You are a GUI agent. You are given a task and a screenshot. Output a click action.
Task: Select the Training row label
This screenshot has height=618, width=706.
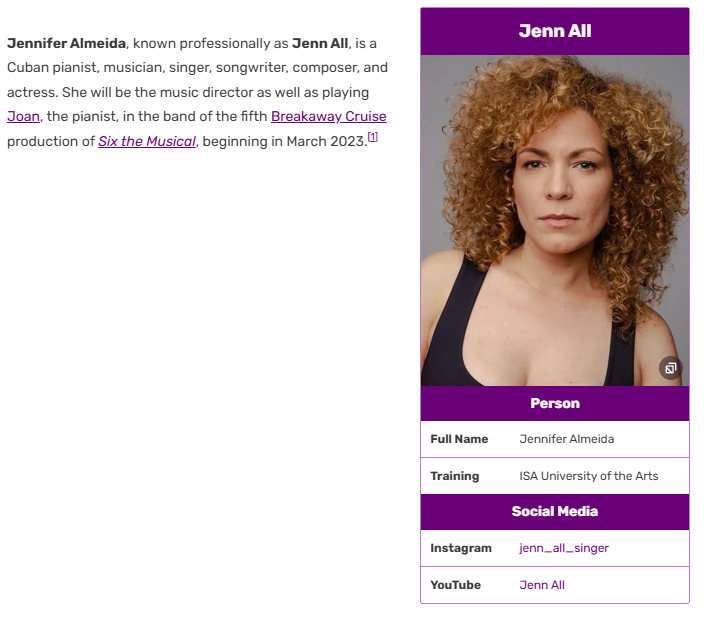(455, 476)
